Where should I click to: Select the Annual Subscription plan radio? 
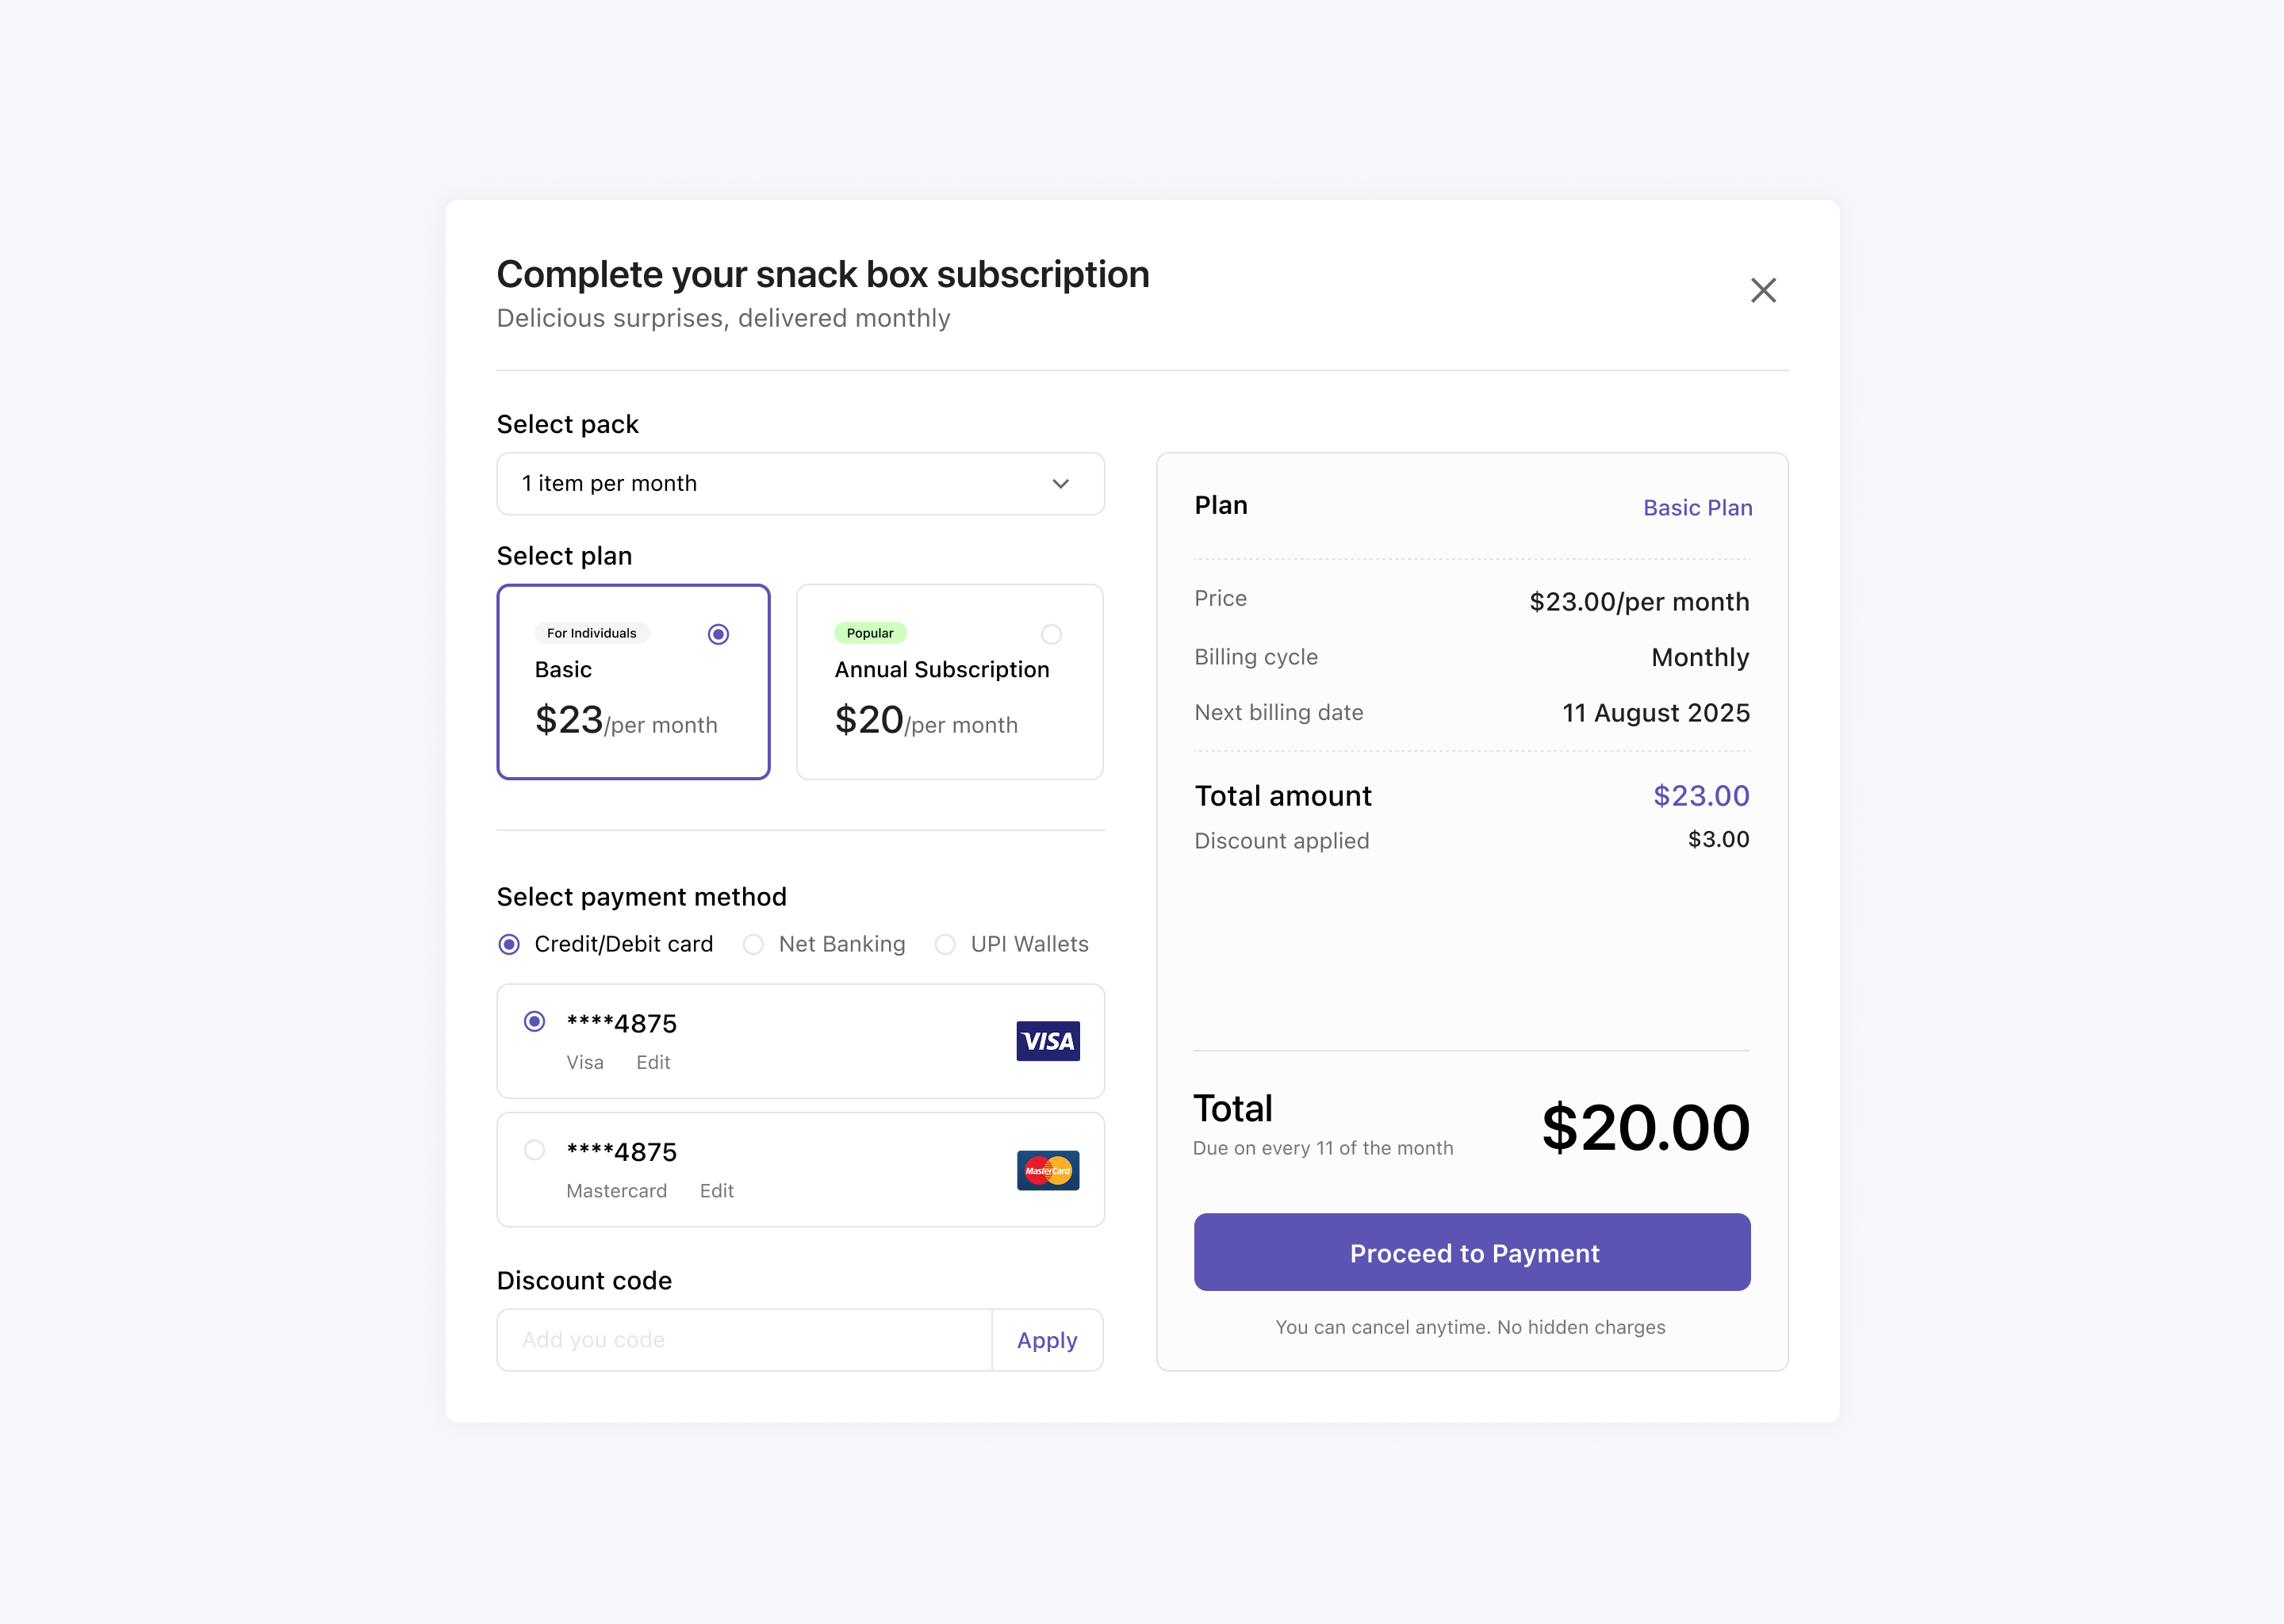coord(1050,633)
